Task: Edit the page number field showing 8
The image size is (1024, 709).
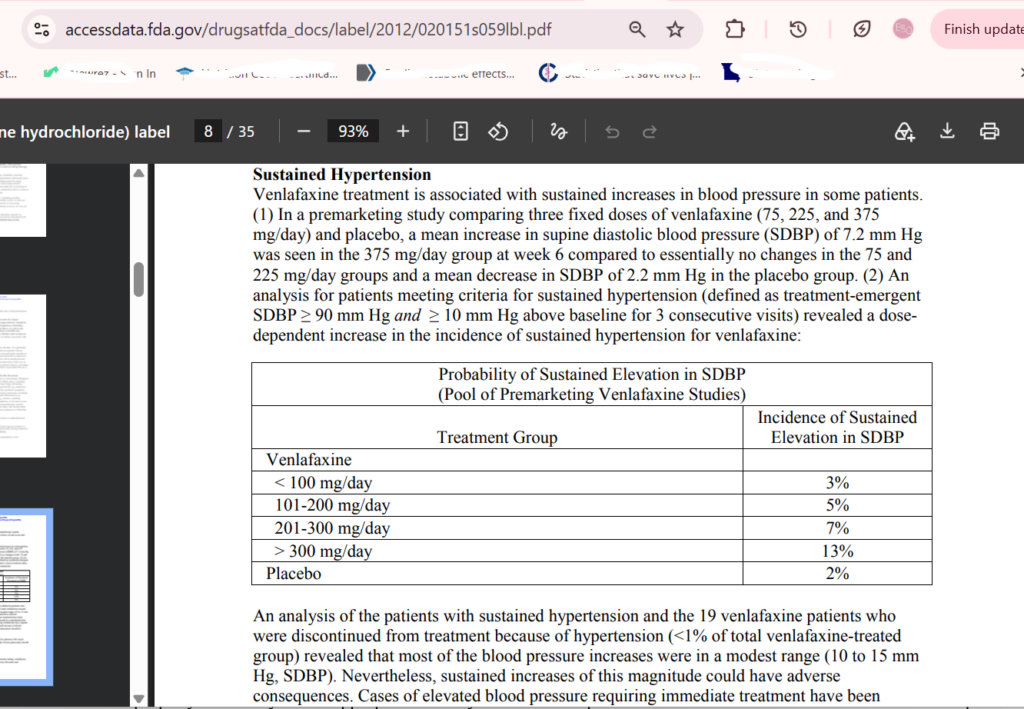Action: click(208, 131)
